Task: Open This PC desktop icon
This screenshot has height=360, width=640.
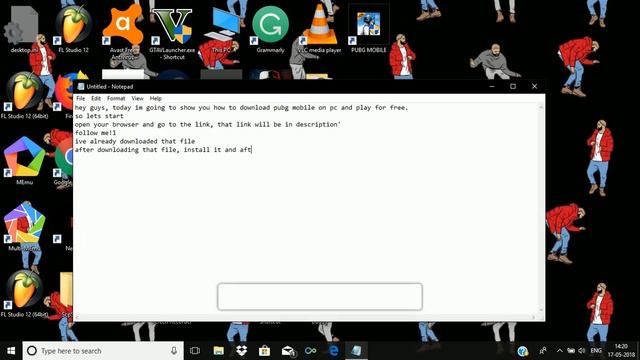Action: [x=221, y=29]
